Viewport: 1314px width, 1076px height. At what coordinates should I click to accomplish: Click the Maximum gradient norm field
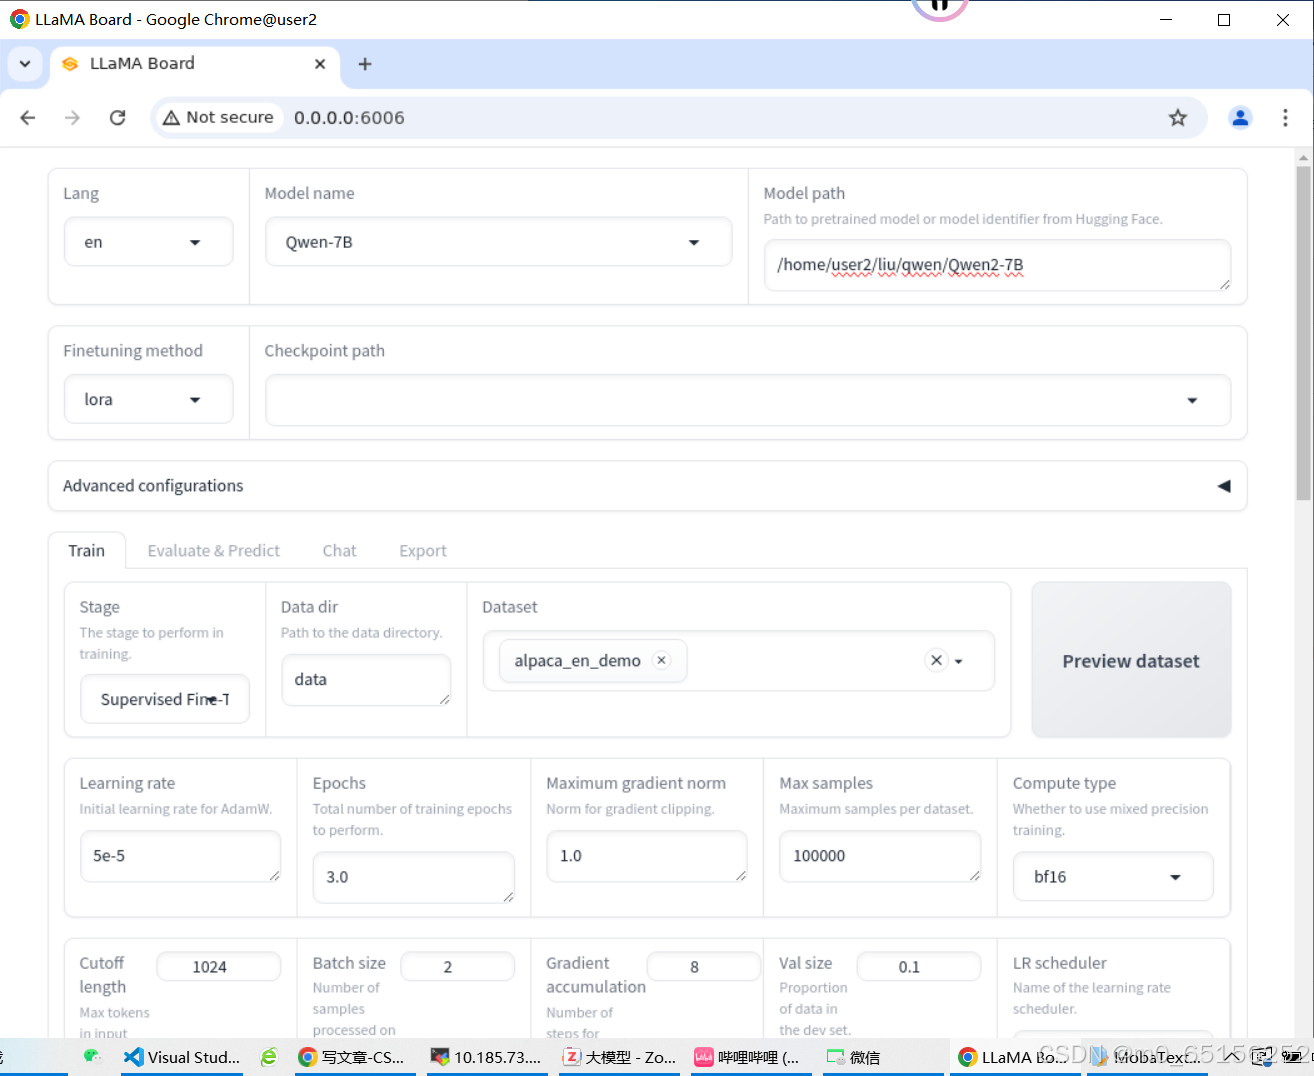click(647, 856)
